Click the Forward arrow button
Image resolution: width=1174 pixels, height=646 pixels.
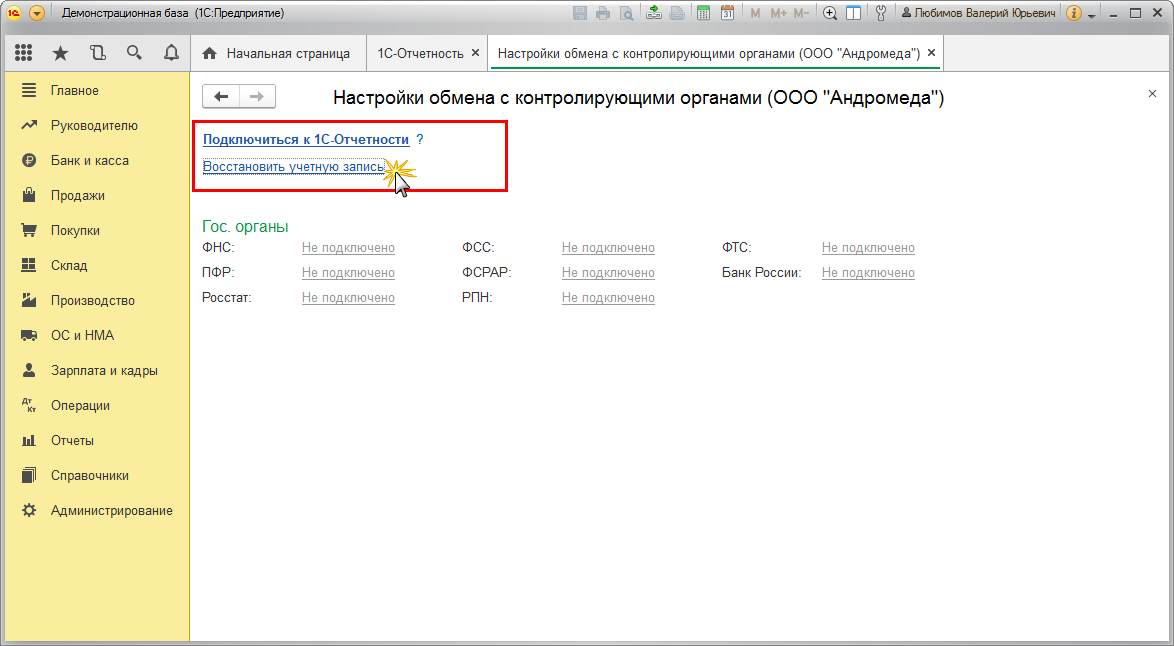pos(257,97)
